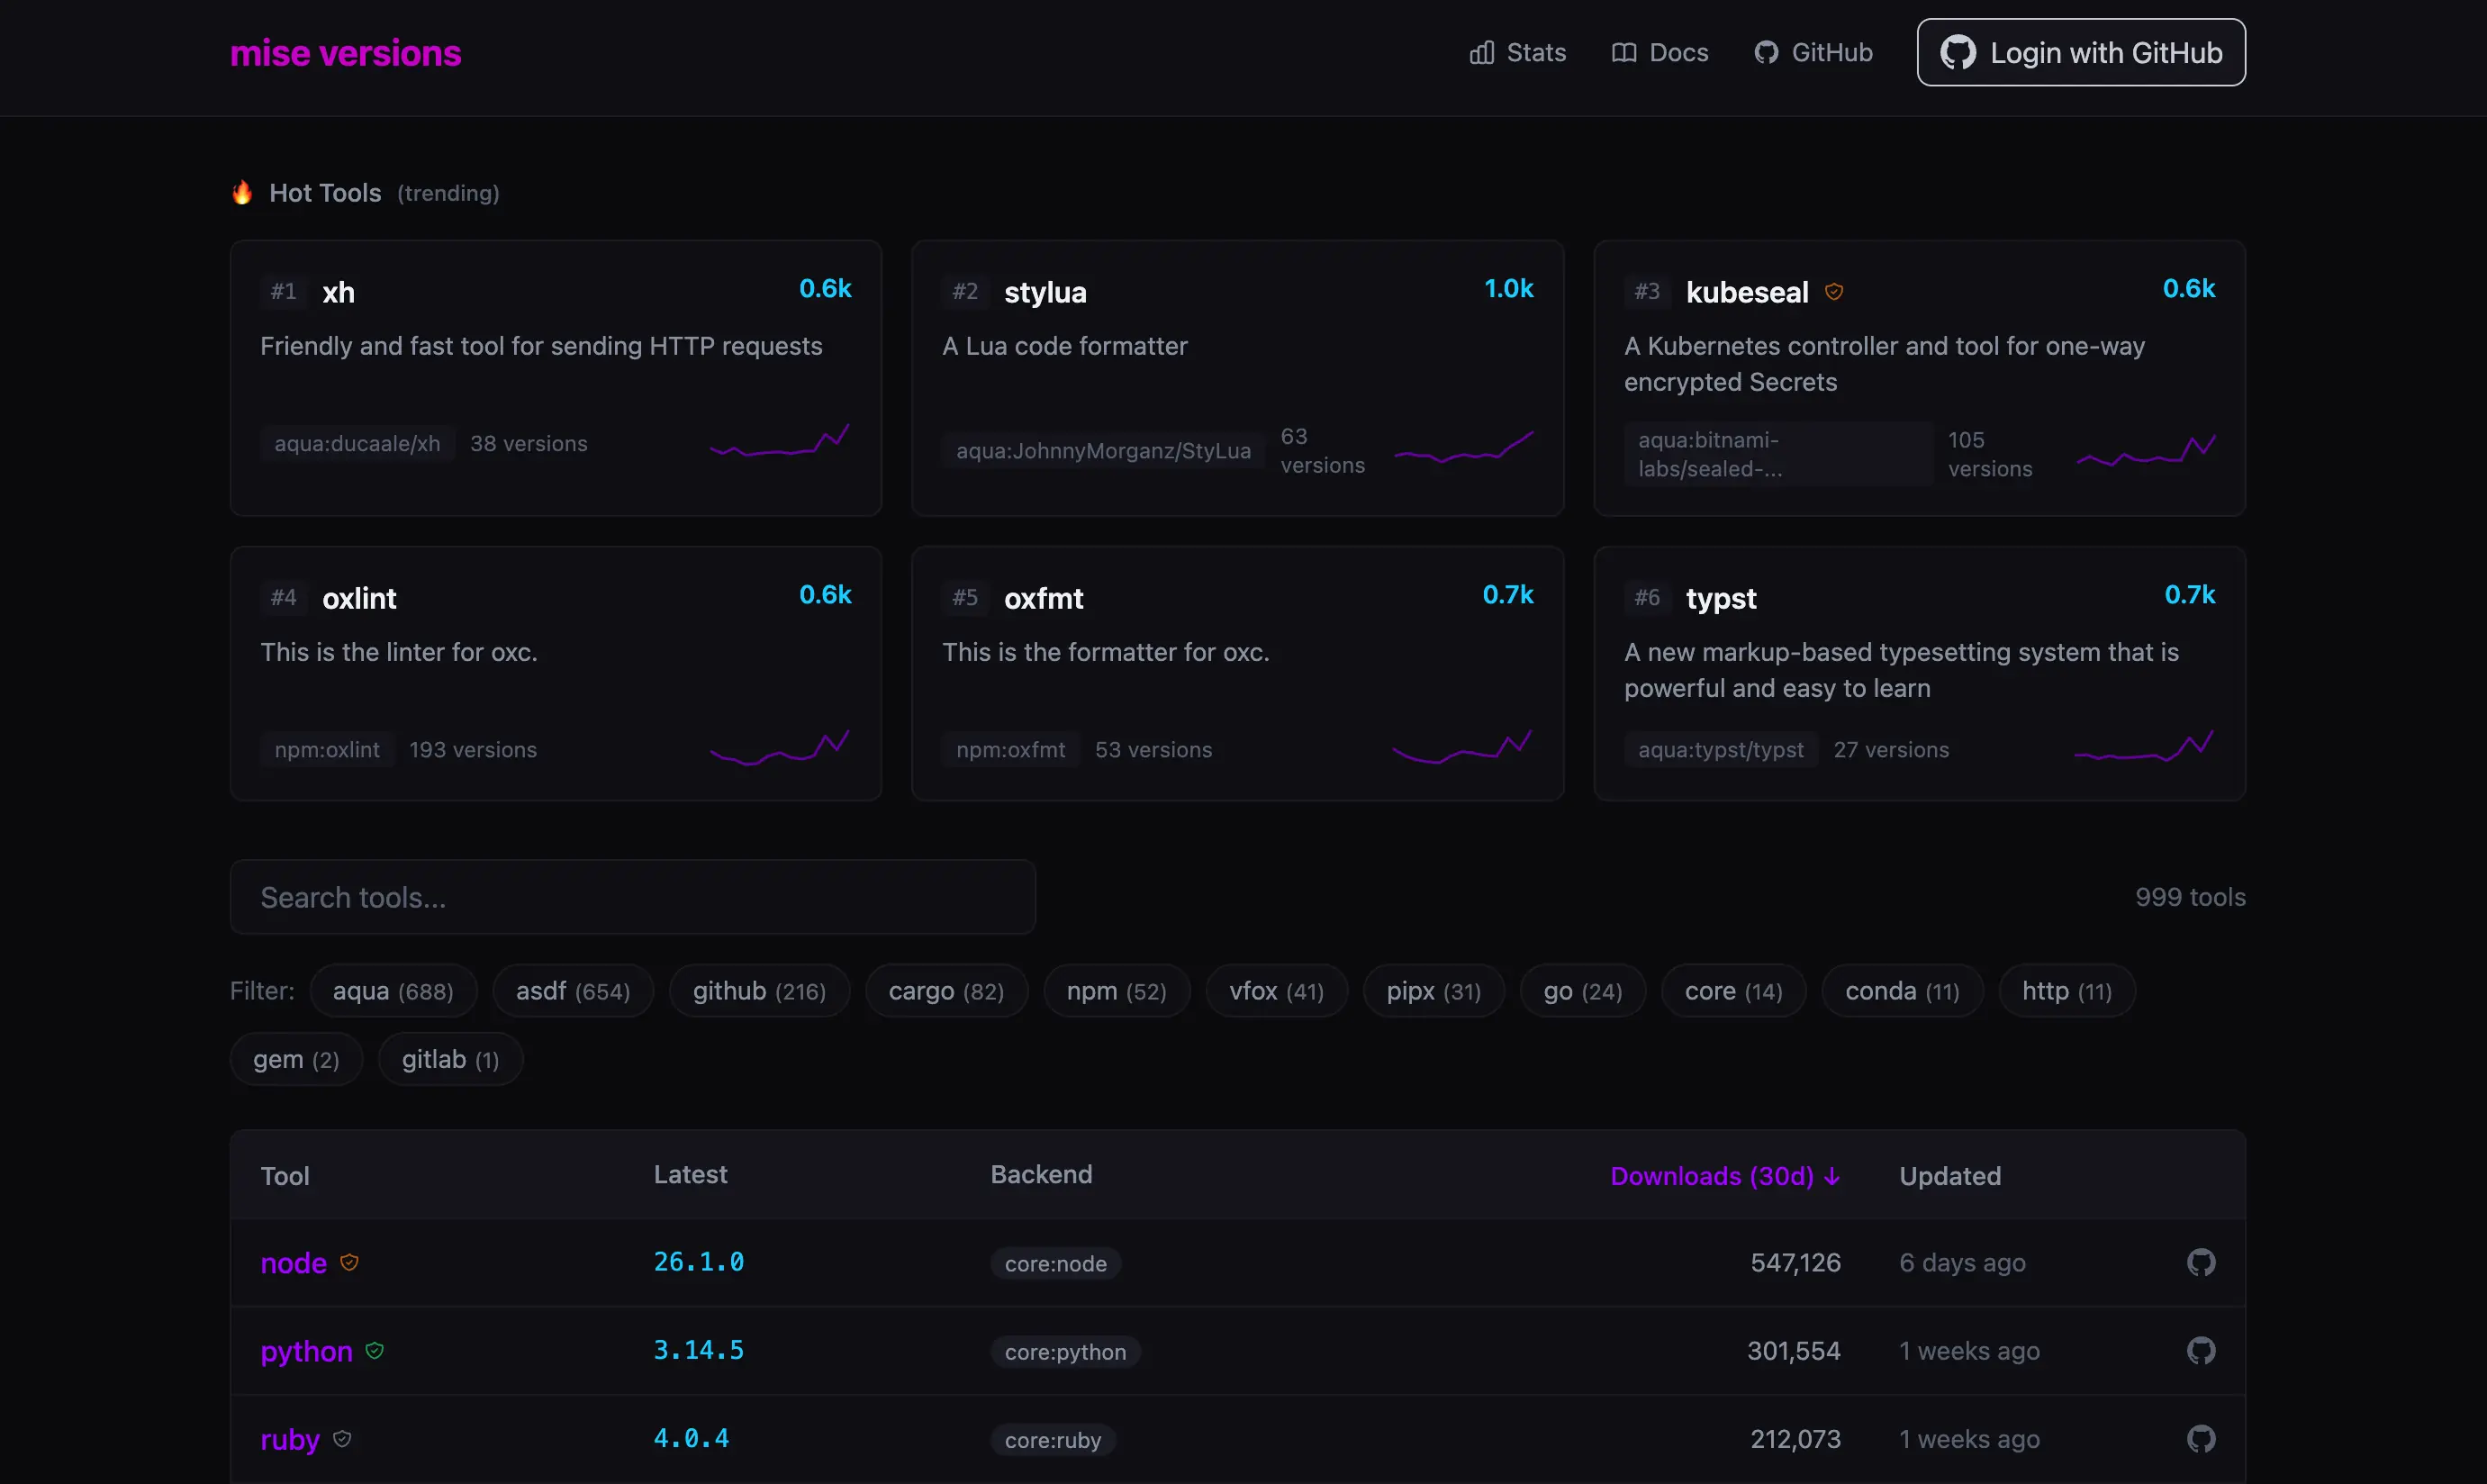
Task: Click the shield badge beside ruby
Action: point(342,1438)
